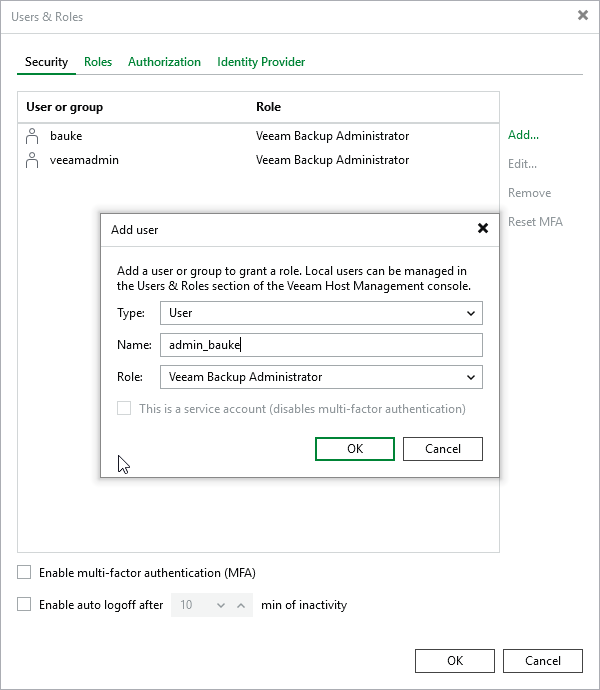Viewport: 600px width, 690px height.
Task: Switch to the Roles tab
Action: coord(98,62)
